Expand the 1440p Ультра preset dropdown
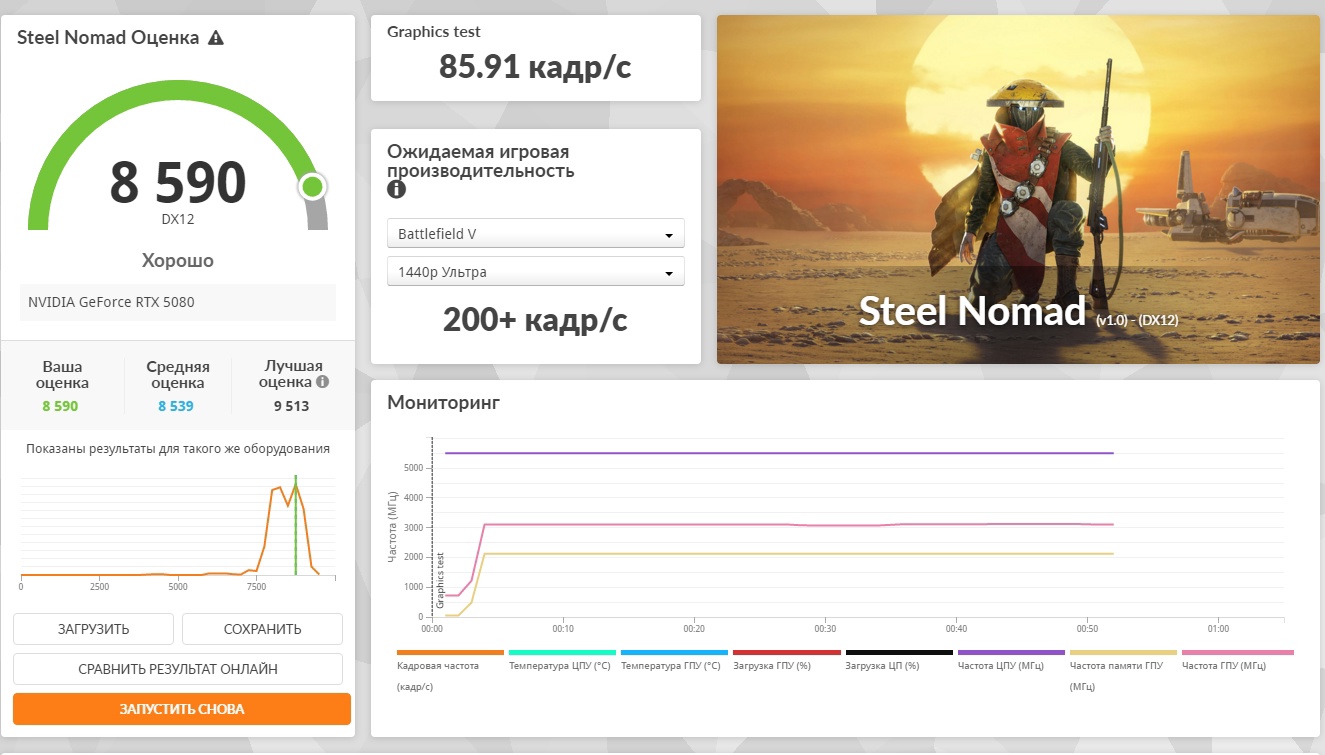The image size is (1325, 755). (536, 272)
